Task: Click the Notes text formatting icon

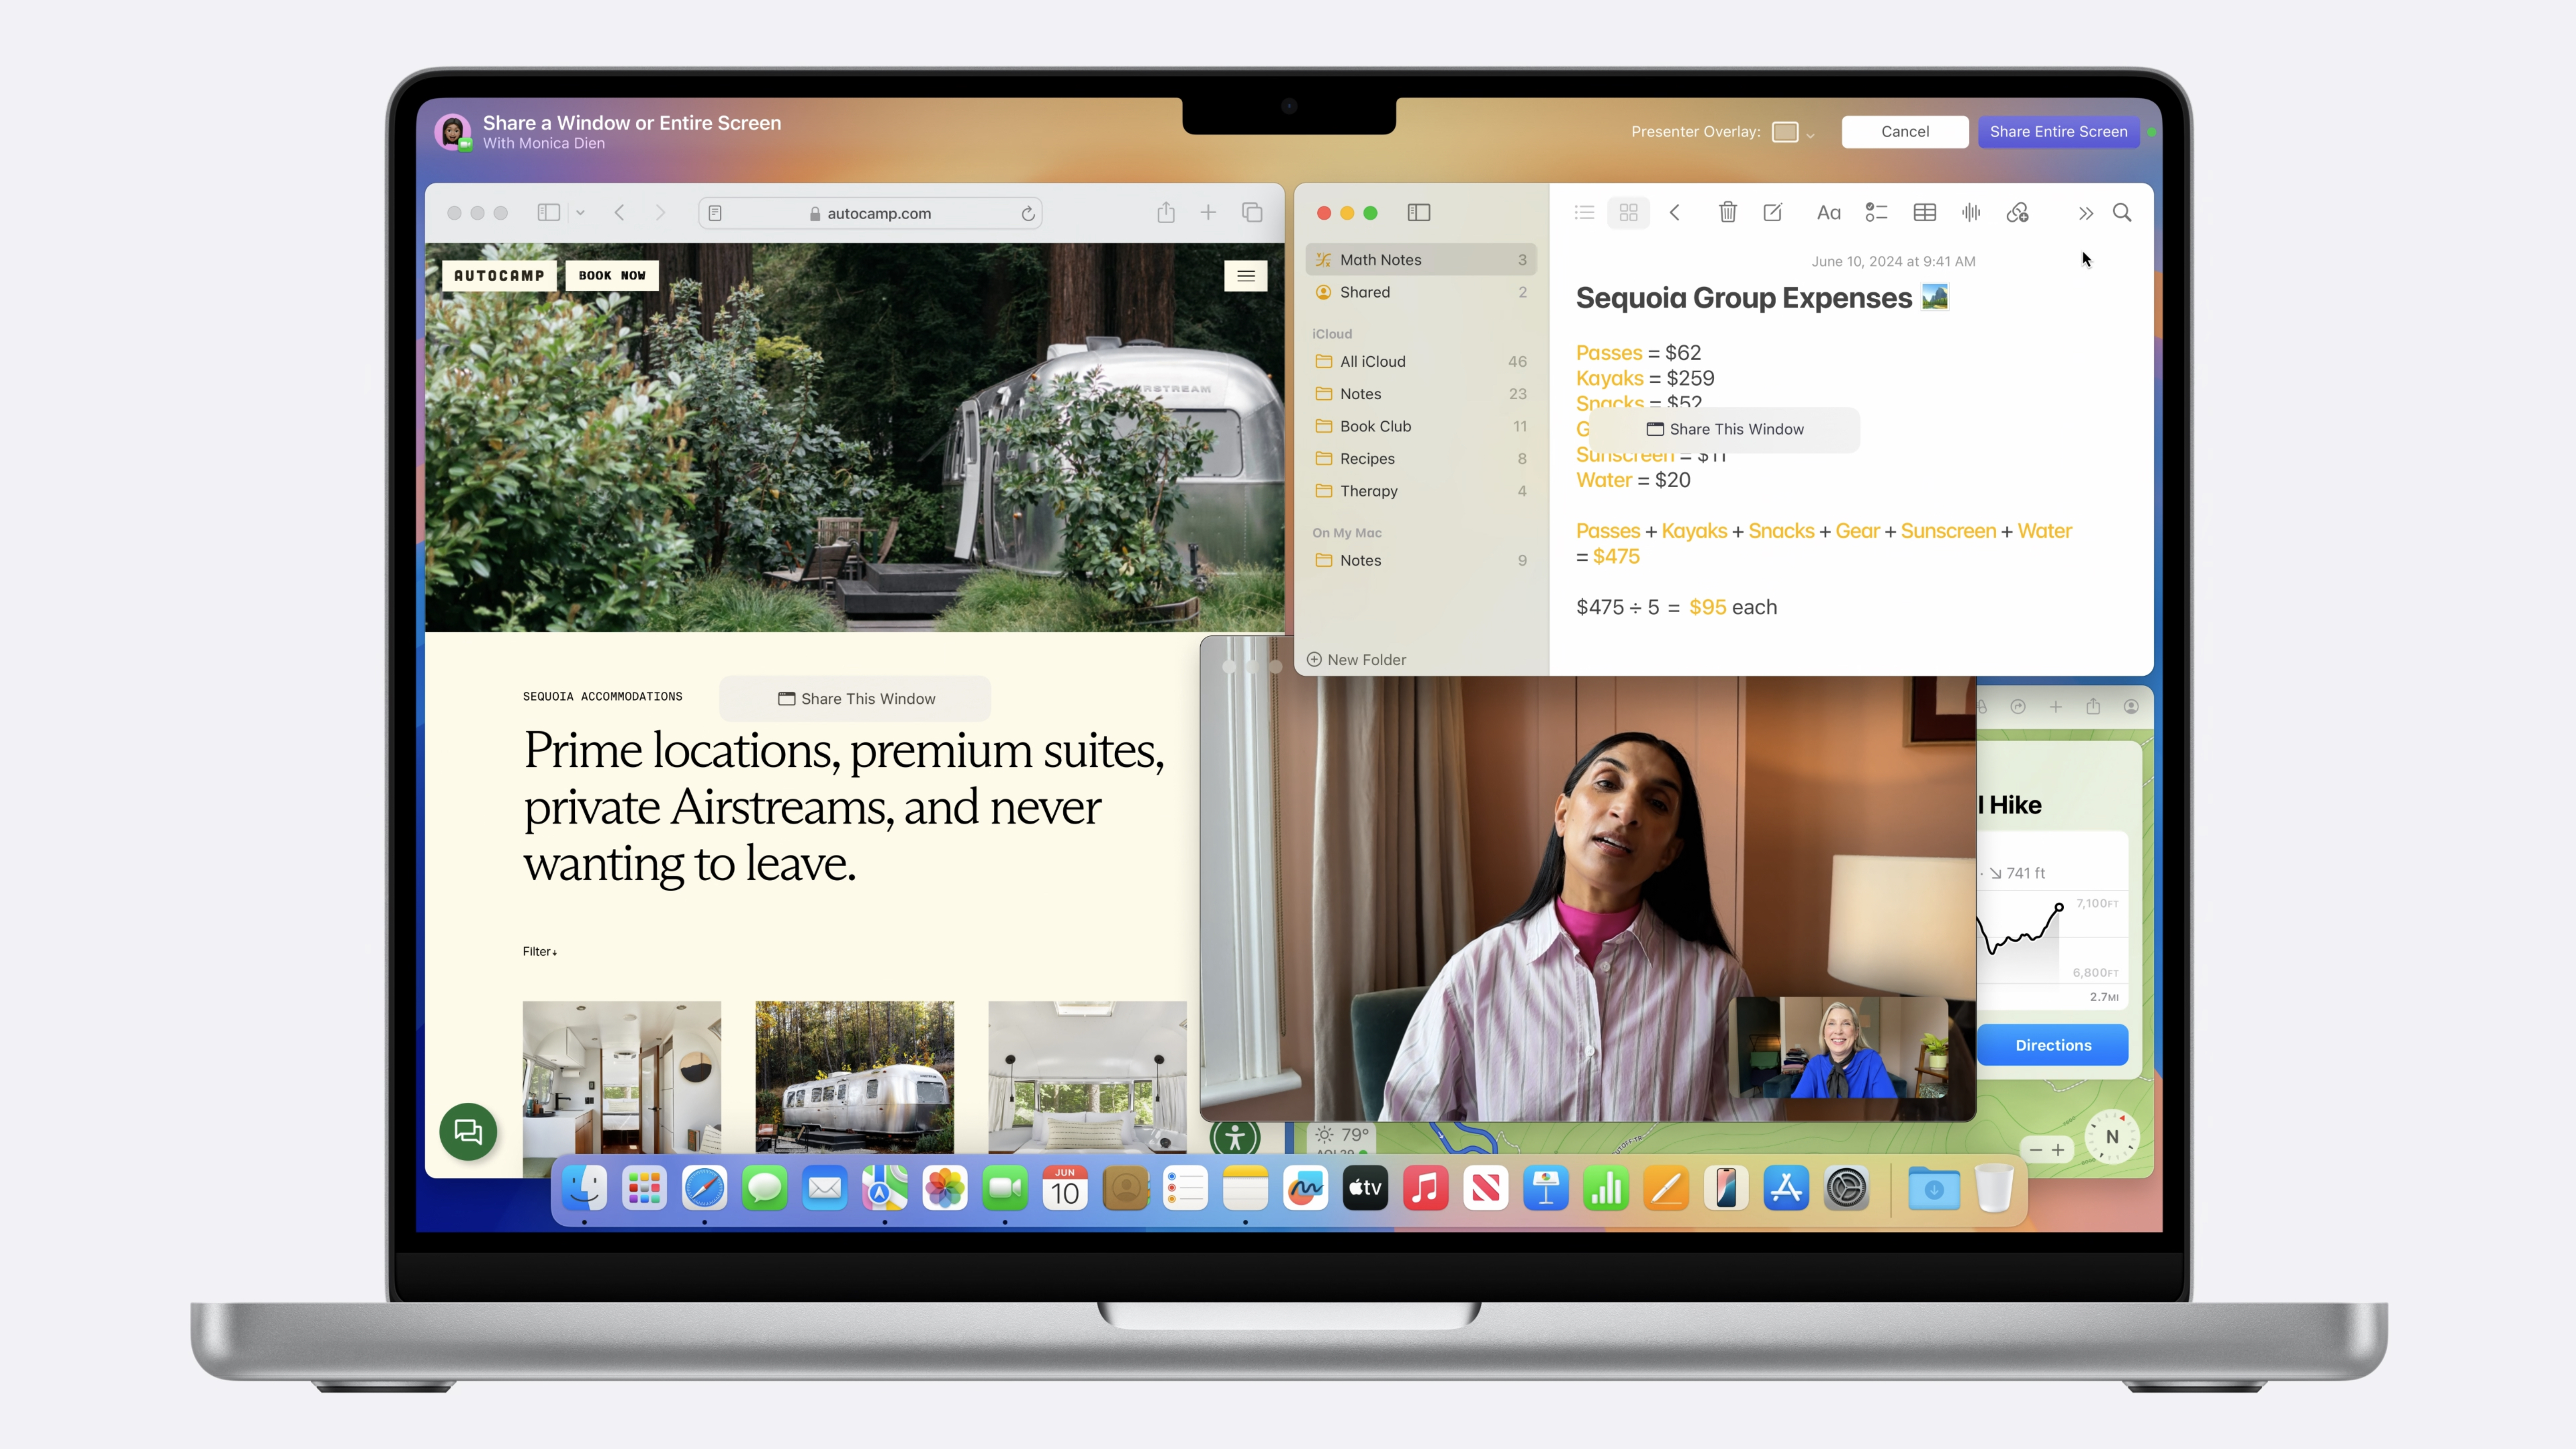Action: [x=1827, y=212]
